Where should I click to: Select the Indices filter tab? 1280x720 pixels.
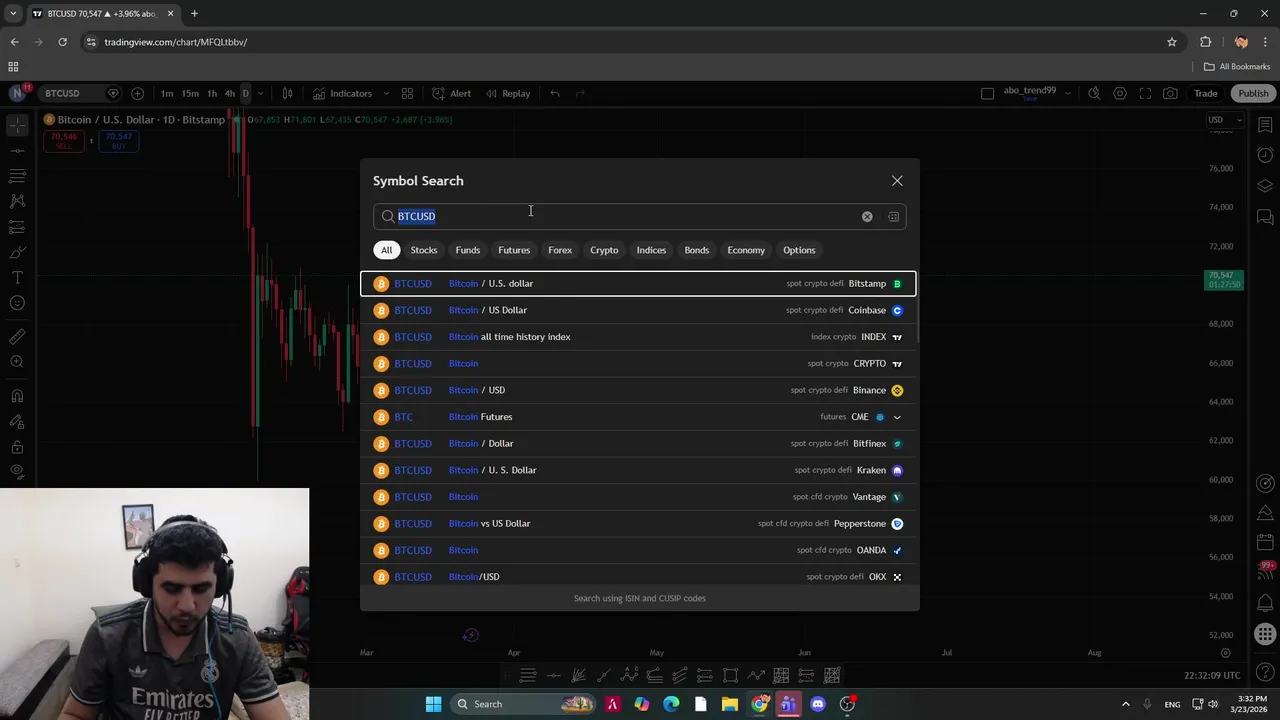pyautogui.click(x=651, y=250)
